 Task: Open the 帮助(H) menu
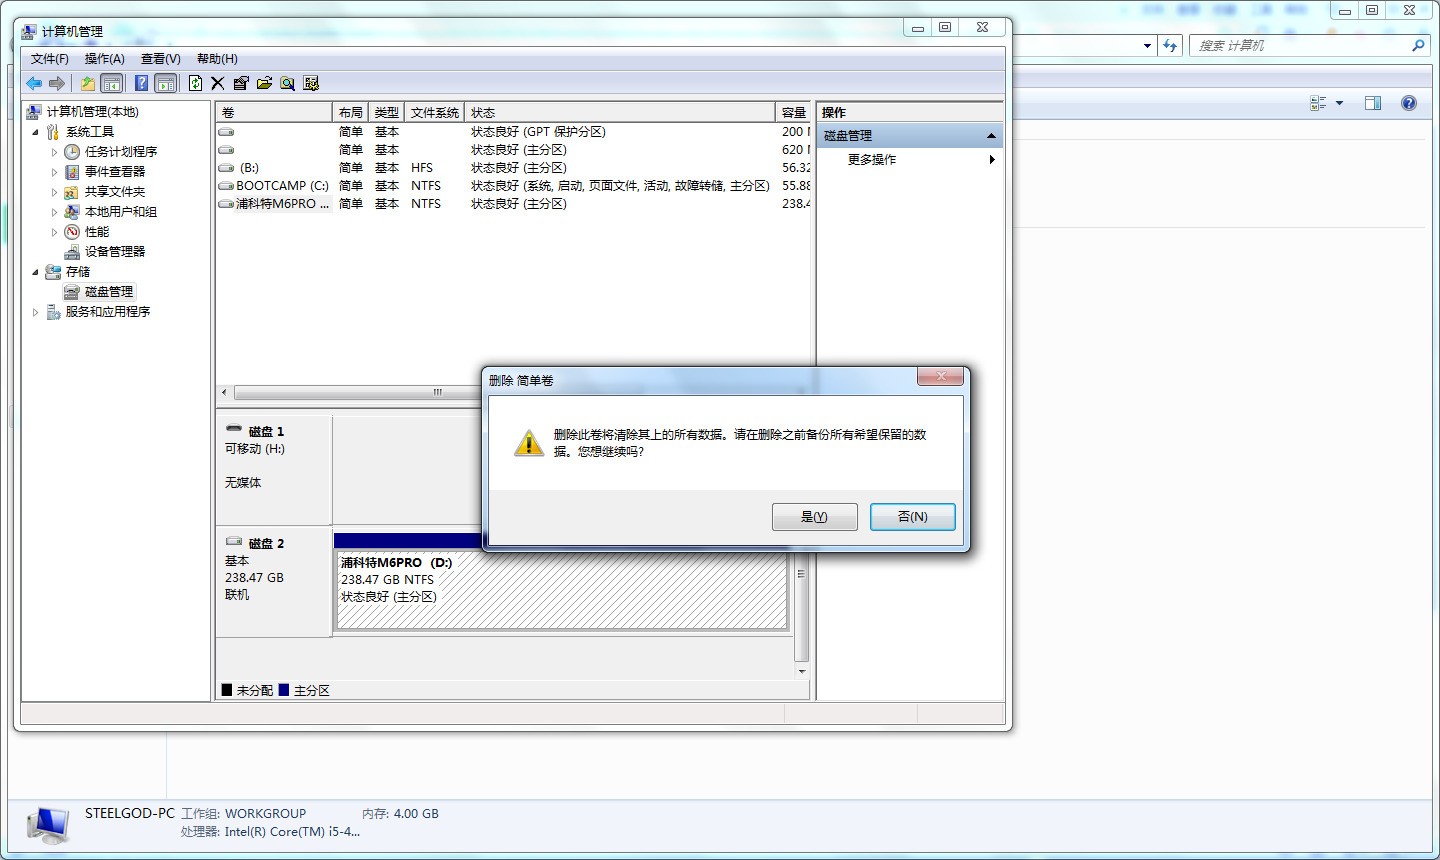217,59
